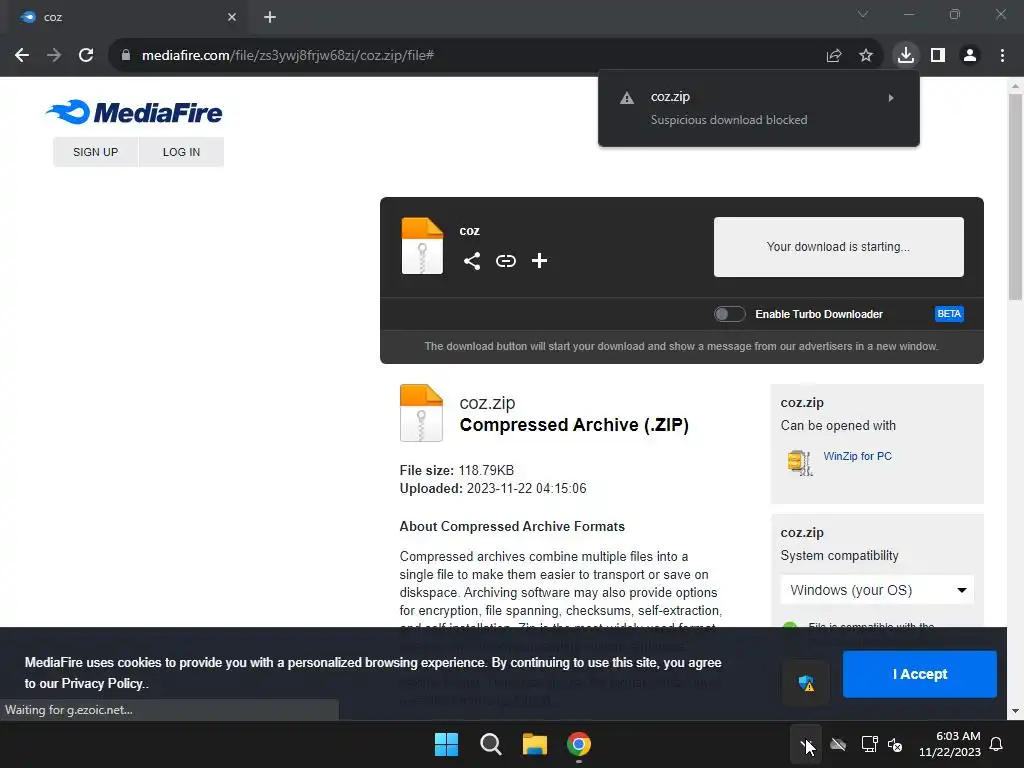The height and width of the screenshot is (768, 1024).
Task: Click the plus icon to save coz
Action: point(539,261)
